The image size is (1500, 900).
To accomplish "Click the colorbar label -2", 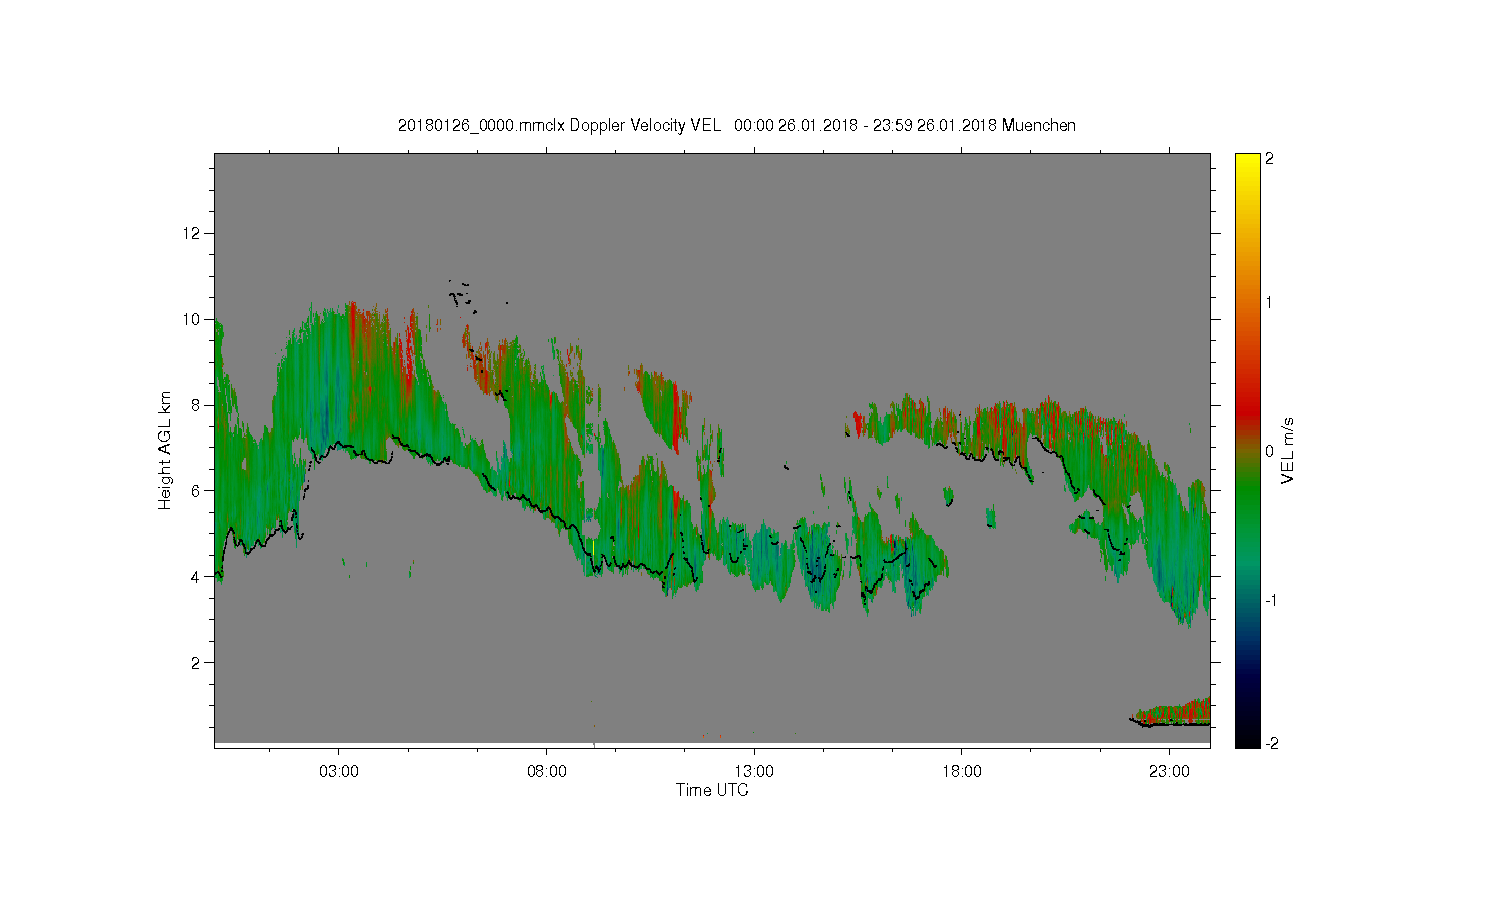I will click(x=1270, y=743).
